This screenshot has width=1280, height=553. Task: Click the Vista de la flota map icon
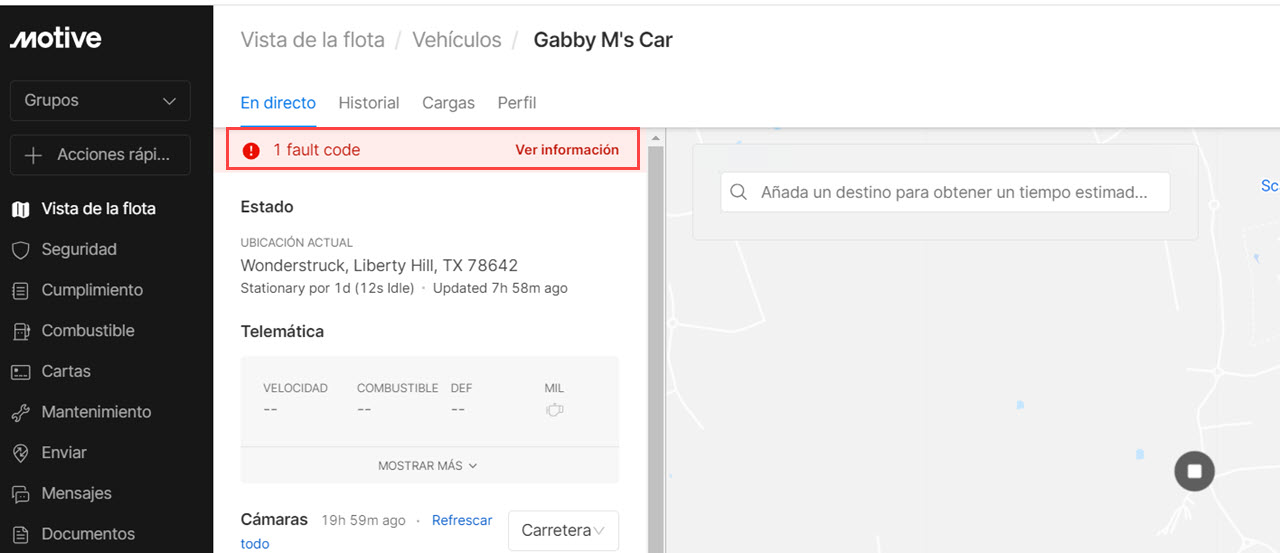click(21, 209)
